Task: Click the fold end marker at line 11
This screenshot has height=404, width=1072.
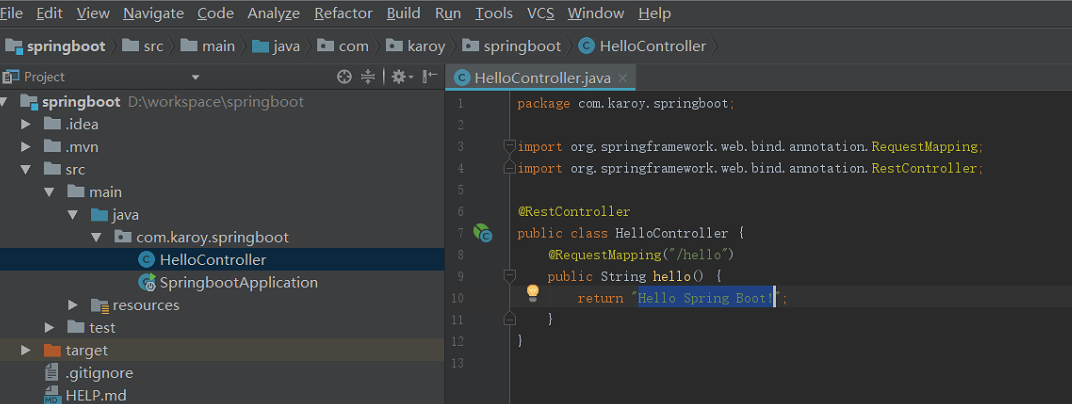Action: (x=509, y=318)
